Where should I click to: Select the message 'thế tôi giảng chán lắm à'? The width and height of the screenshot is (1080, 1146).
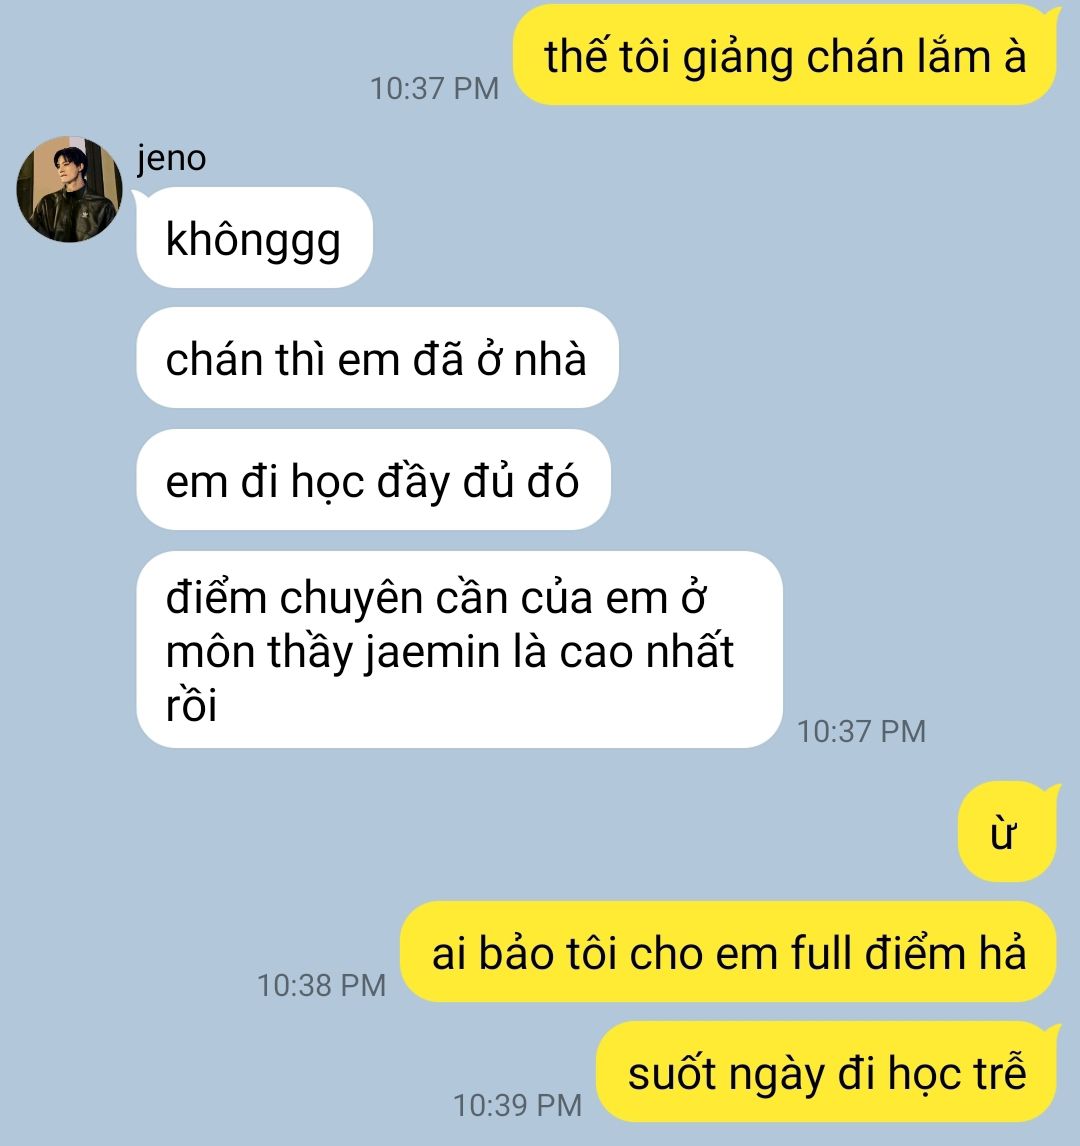786,56
